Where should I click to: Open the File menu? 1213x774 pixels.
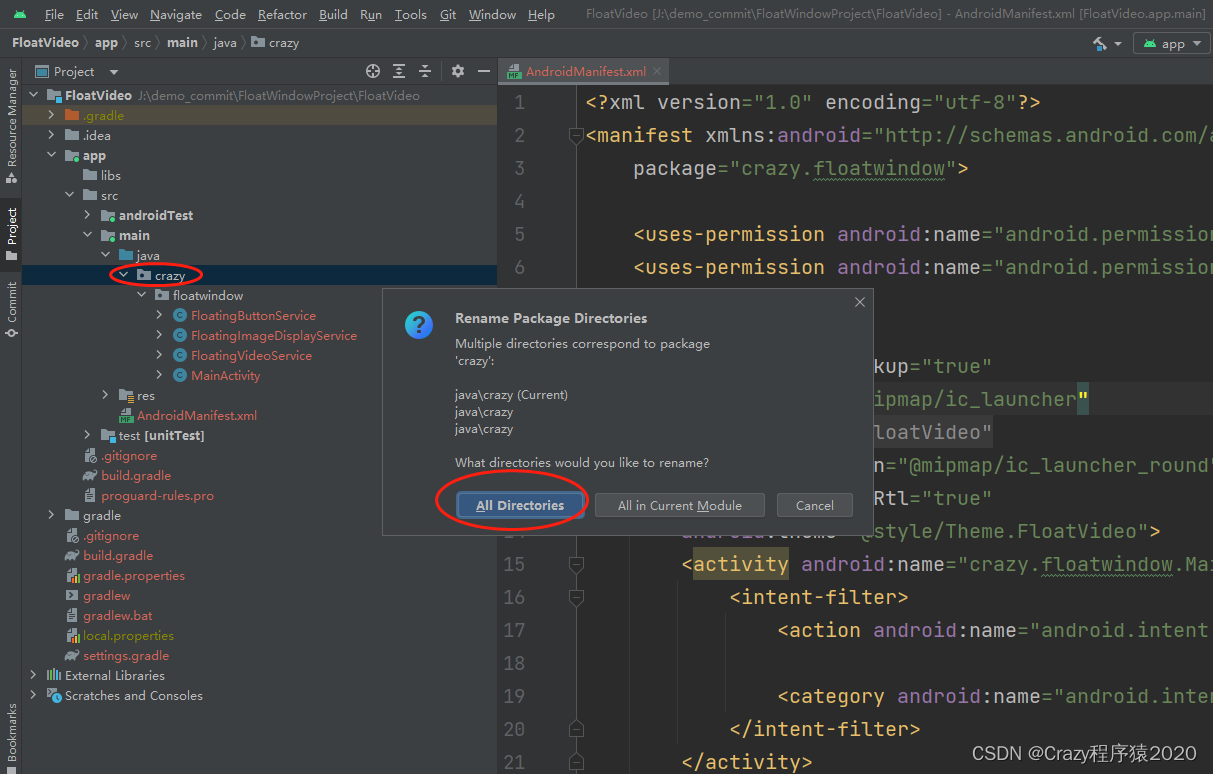(x=54, y=14)
